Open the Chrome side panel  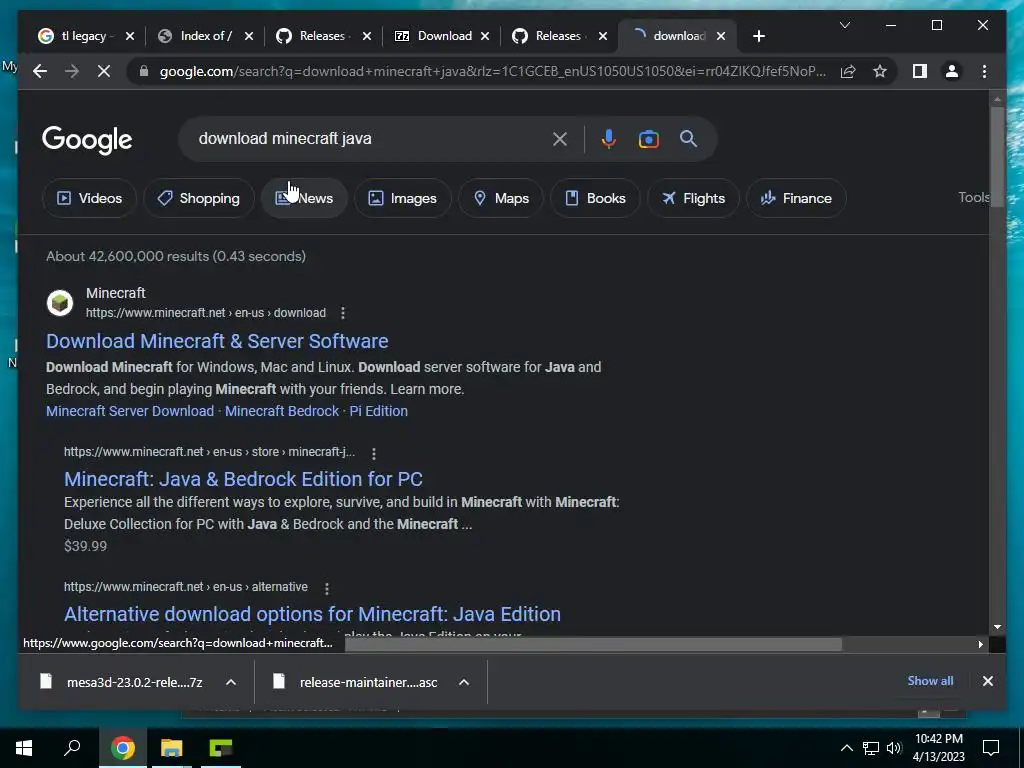tap(920, 71)
